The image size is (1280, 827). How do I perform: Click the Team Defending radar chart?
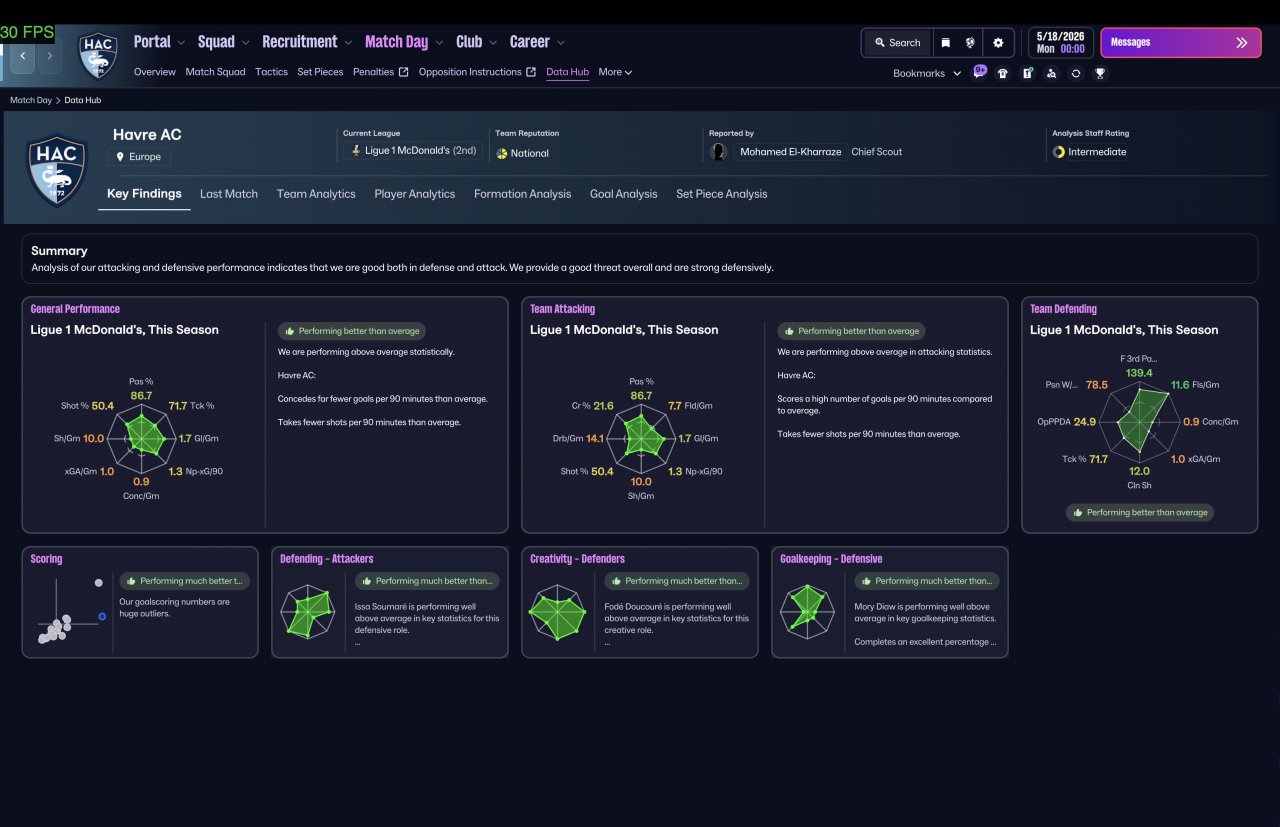(x=1140, y=421)
